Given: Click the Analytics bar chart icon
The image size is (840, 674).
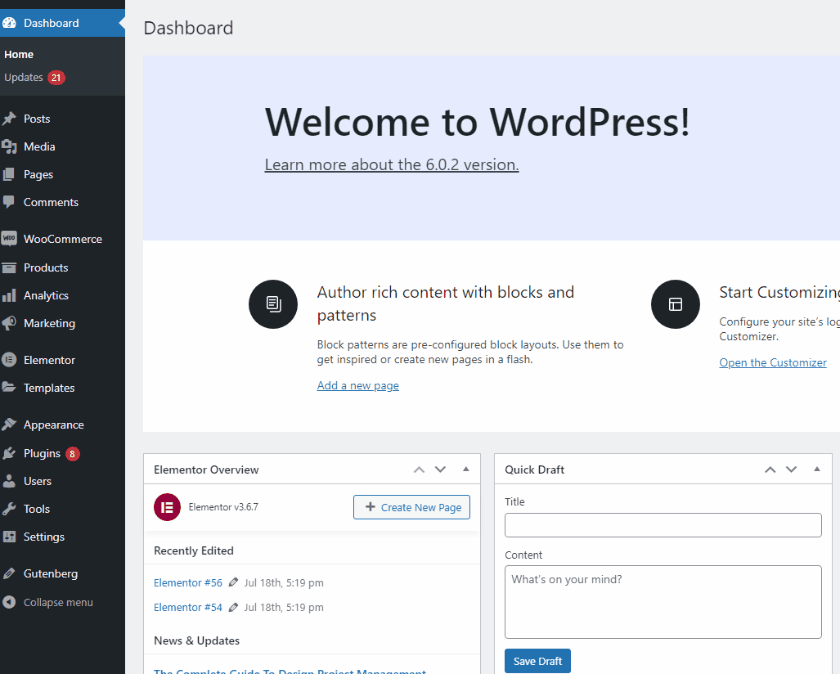Looking at the screenshot, I should pyautogui.click(x=9, y=295).
